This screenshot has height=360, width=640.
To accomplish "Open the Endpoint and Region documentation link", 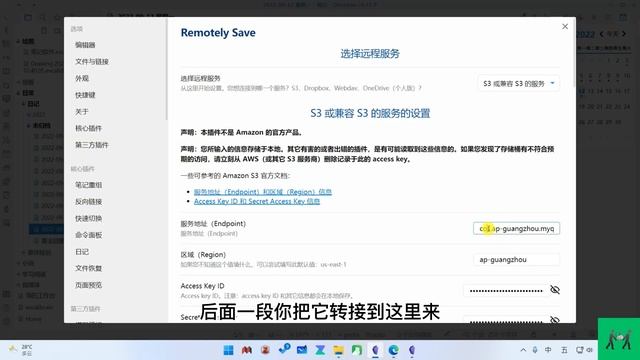I will (262, 192).
